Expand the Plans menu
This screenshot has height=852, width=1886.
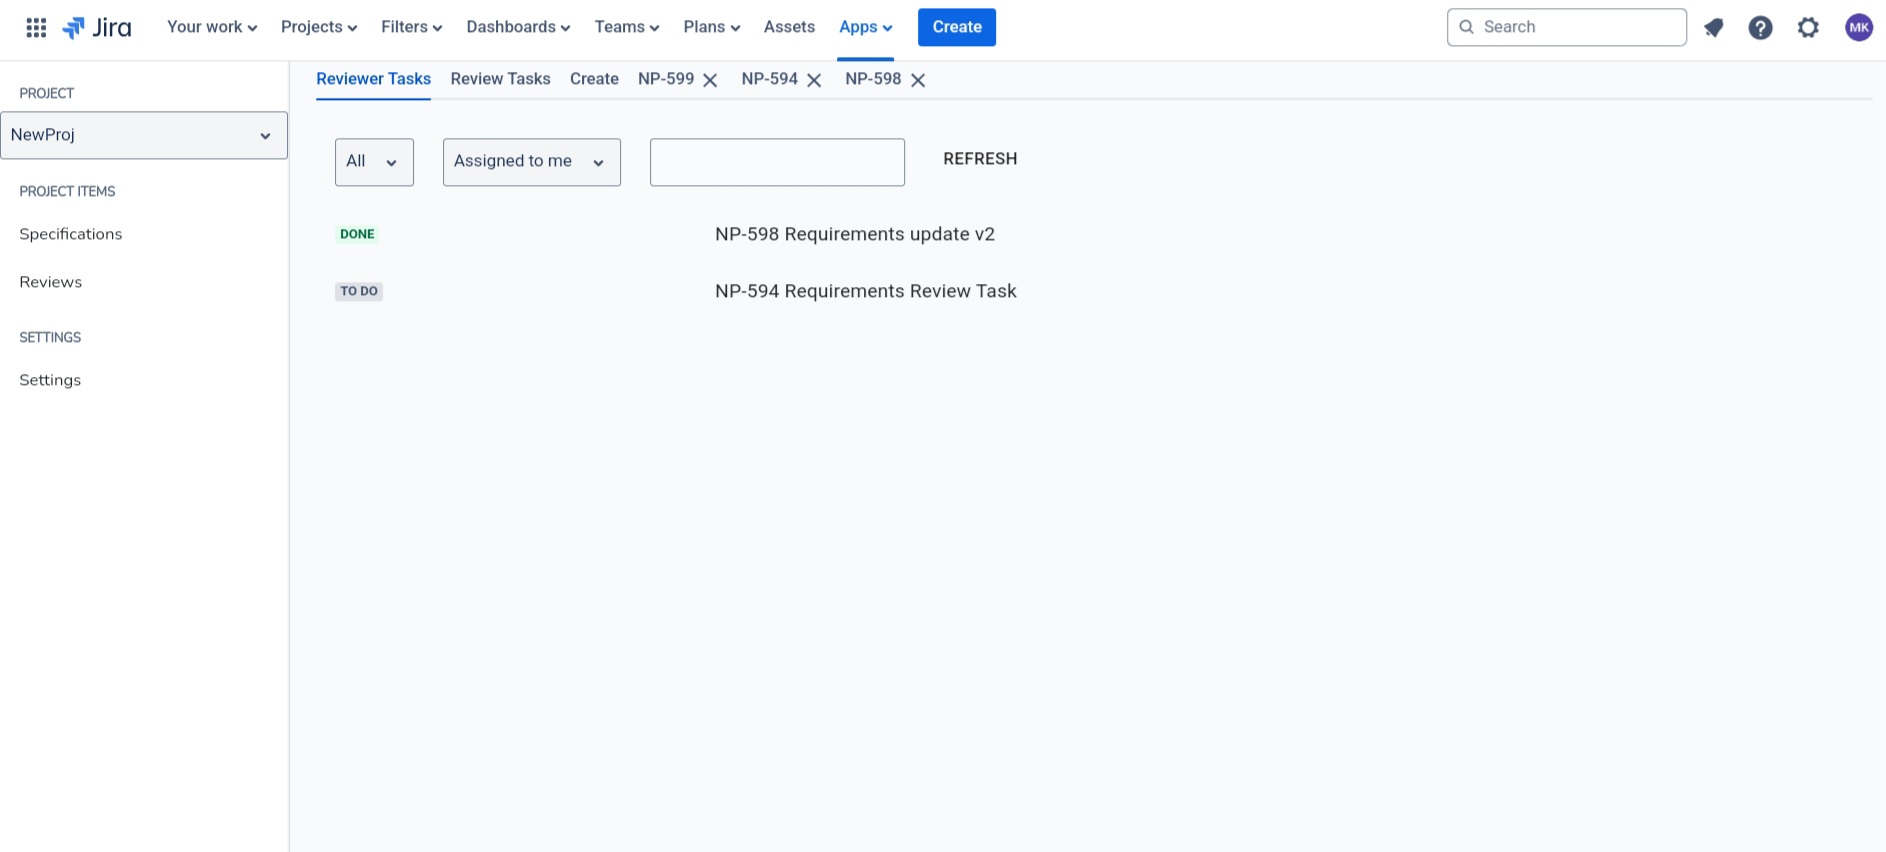click(x=712, y=27)
